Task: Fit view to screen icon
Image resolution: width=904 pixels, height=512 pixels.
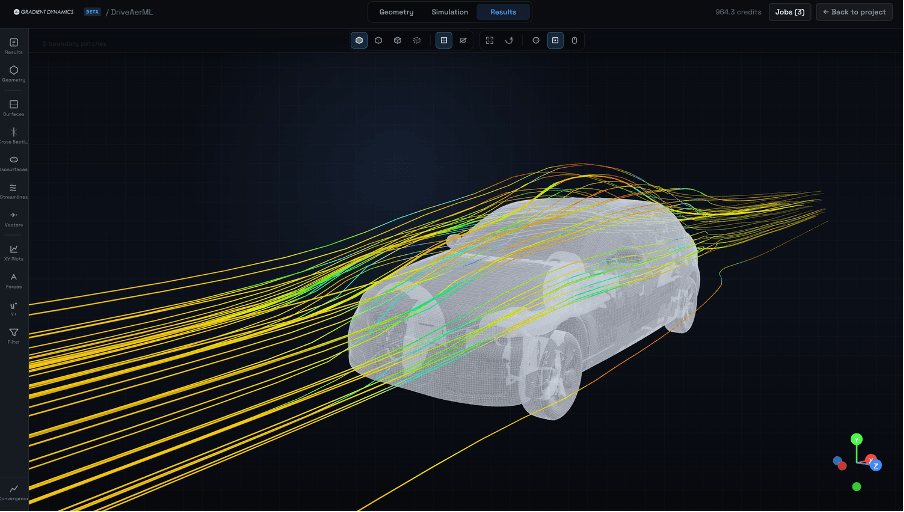Action: 489,40
